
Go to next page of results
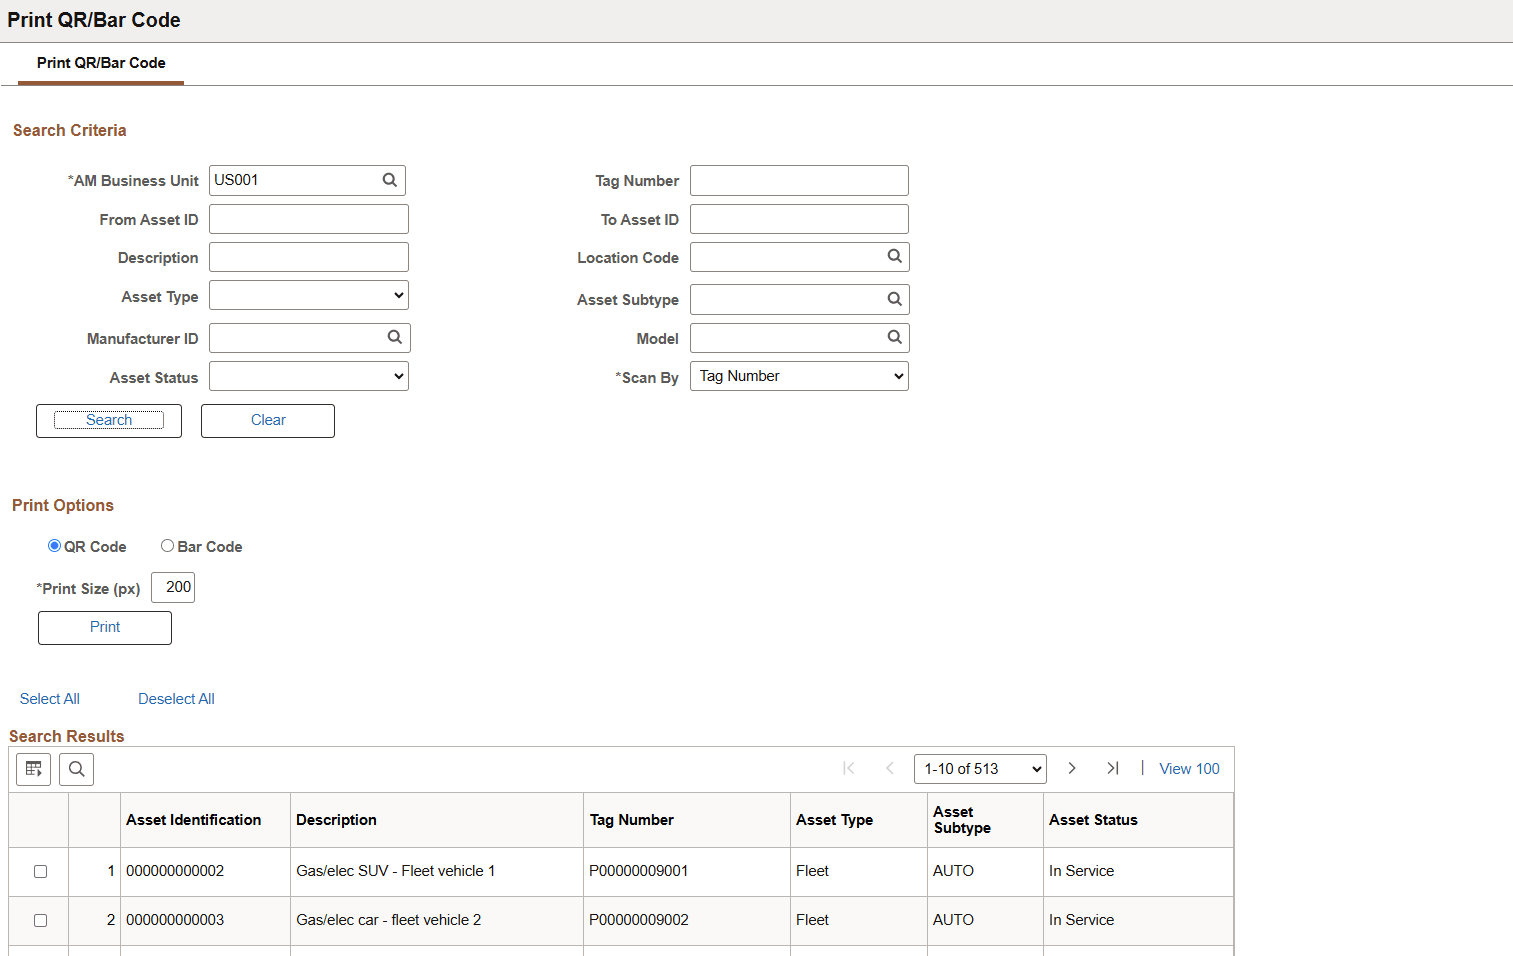click(1072, 768)
